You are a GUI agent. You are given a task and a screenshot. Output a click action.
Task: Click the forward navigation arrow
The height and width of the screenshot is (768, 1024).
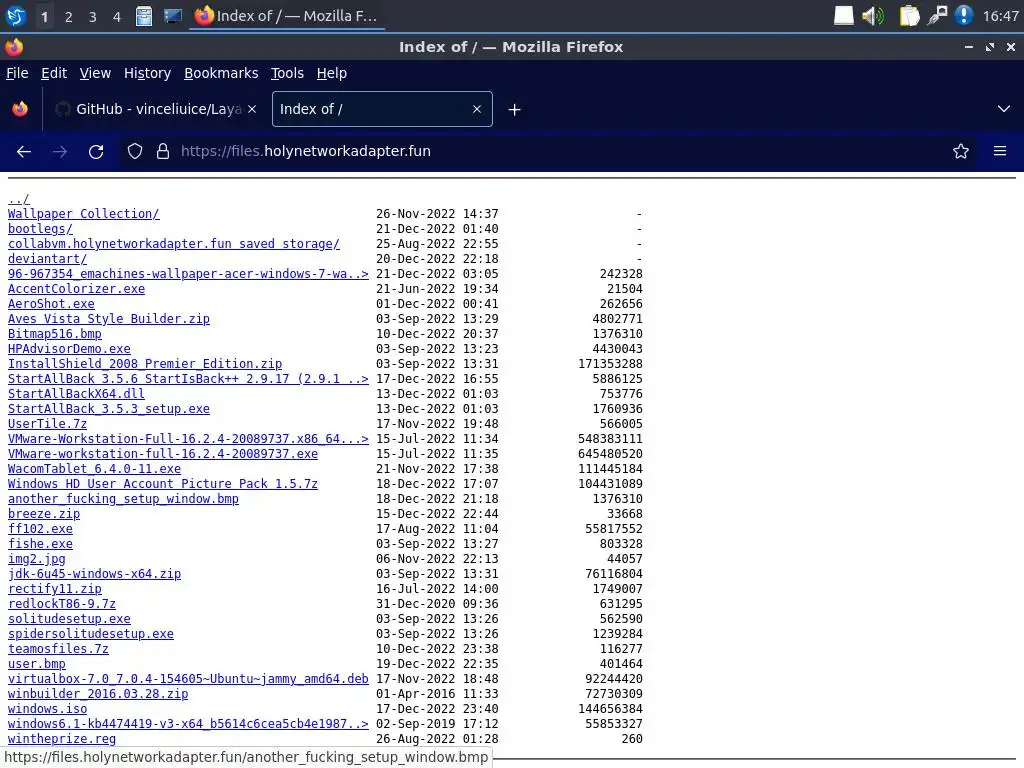point(60,152)
